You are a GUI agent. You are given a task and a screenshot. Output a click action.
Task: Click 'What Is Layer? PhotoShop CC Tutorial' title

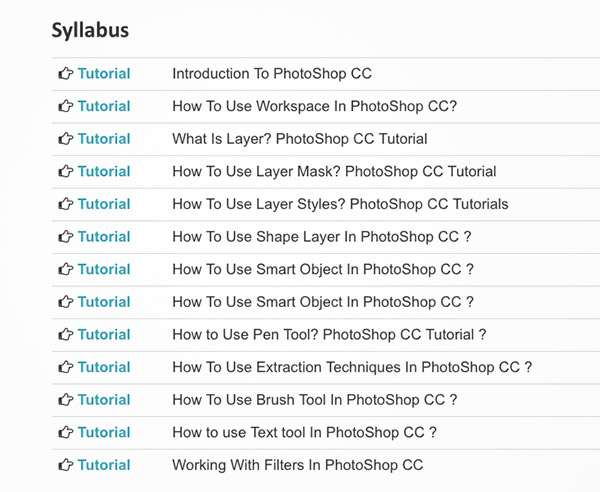point(300,139)
